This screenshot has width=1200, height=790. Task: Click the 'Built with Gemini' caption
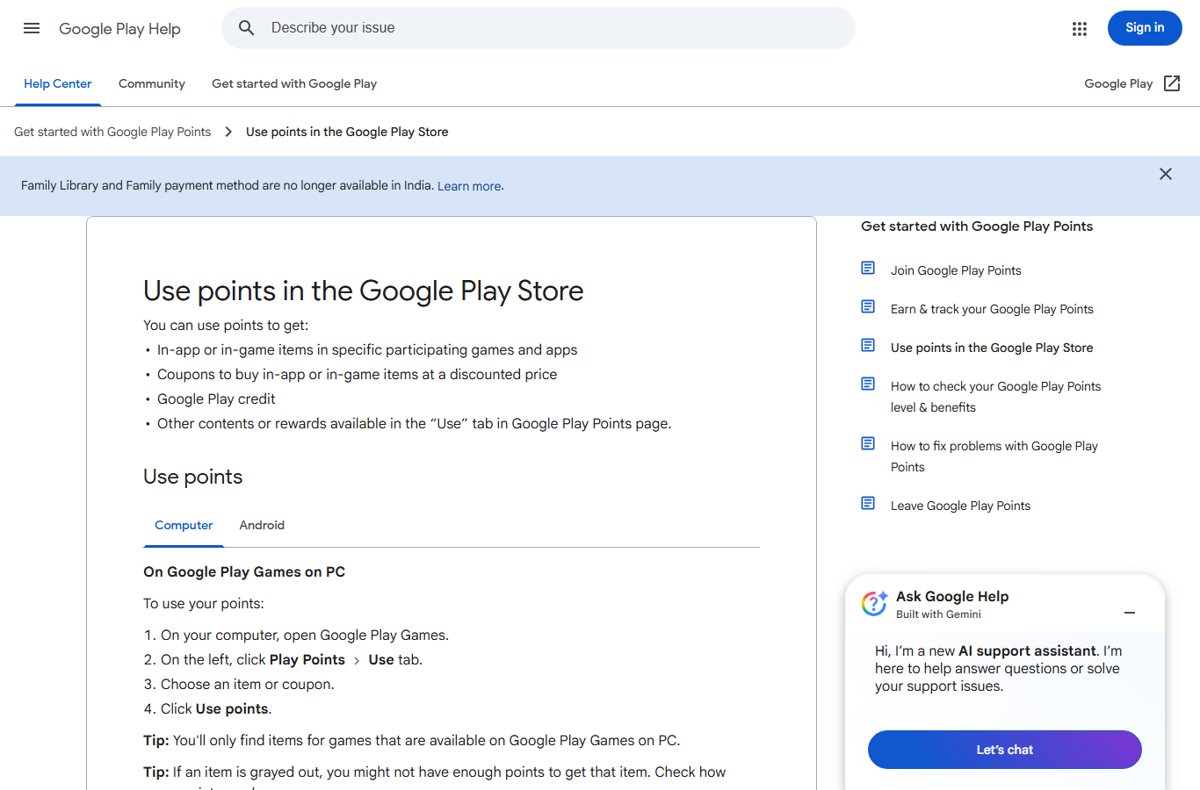coord(938,614)
